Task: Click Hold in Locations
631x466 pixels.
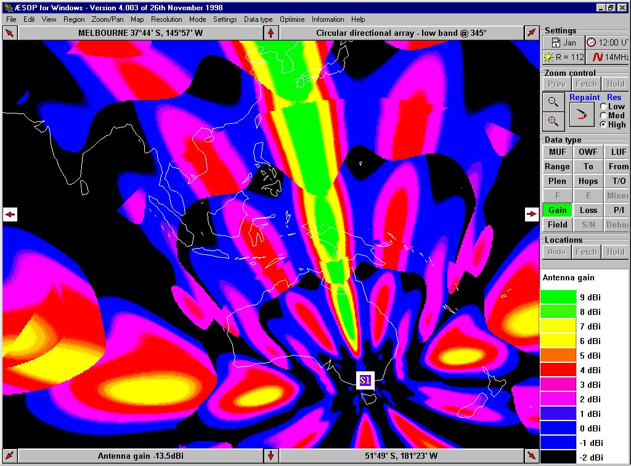Action: point(615,252)
